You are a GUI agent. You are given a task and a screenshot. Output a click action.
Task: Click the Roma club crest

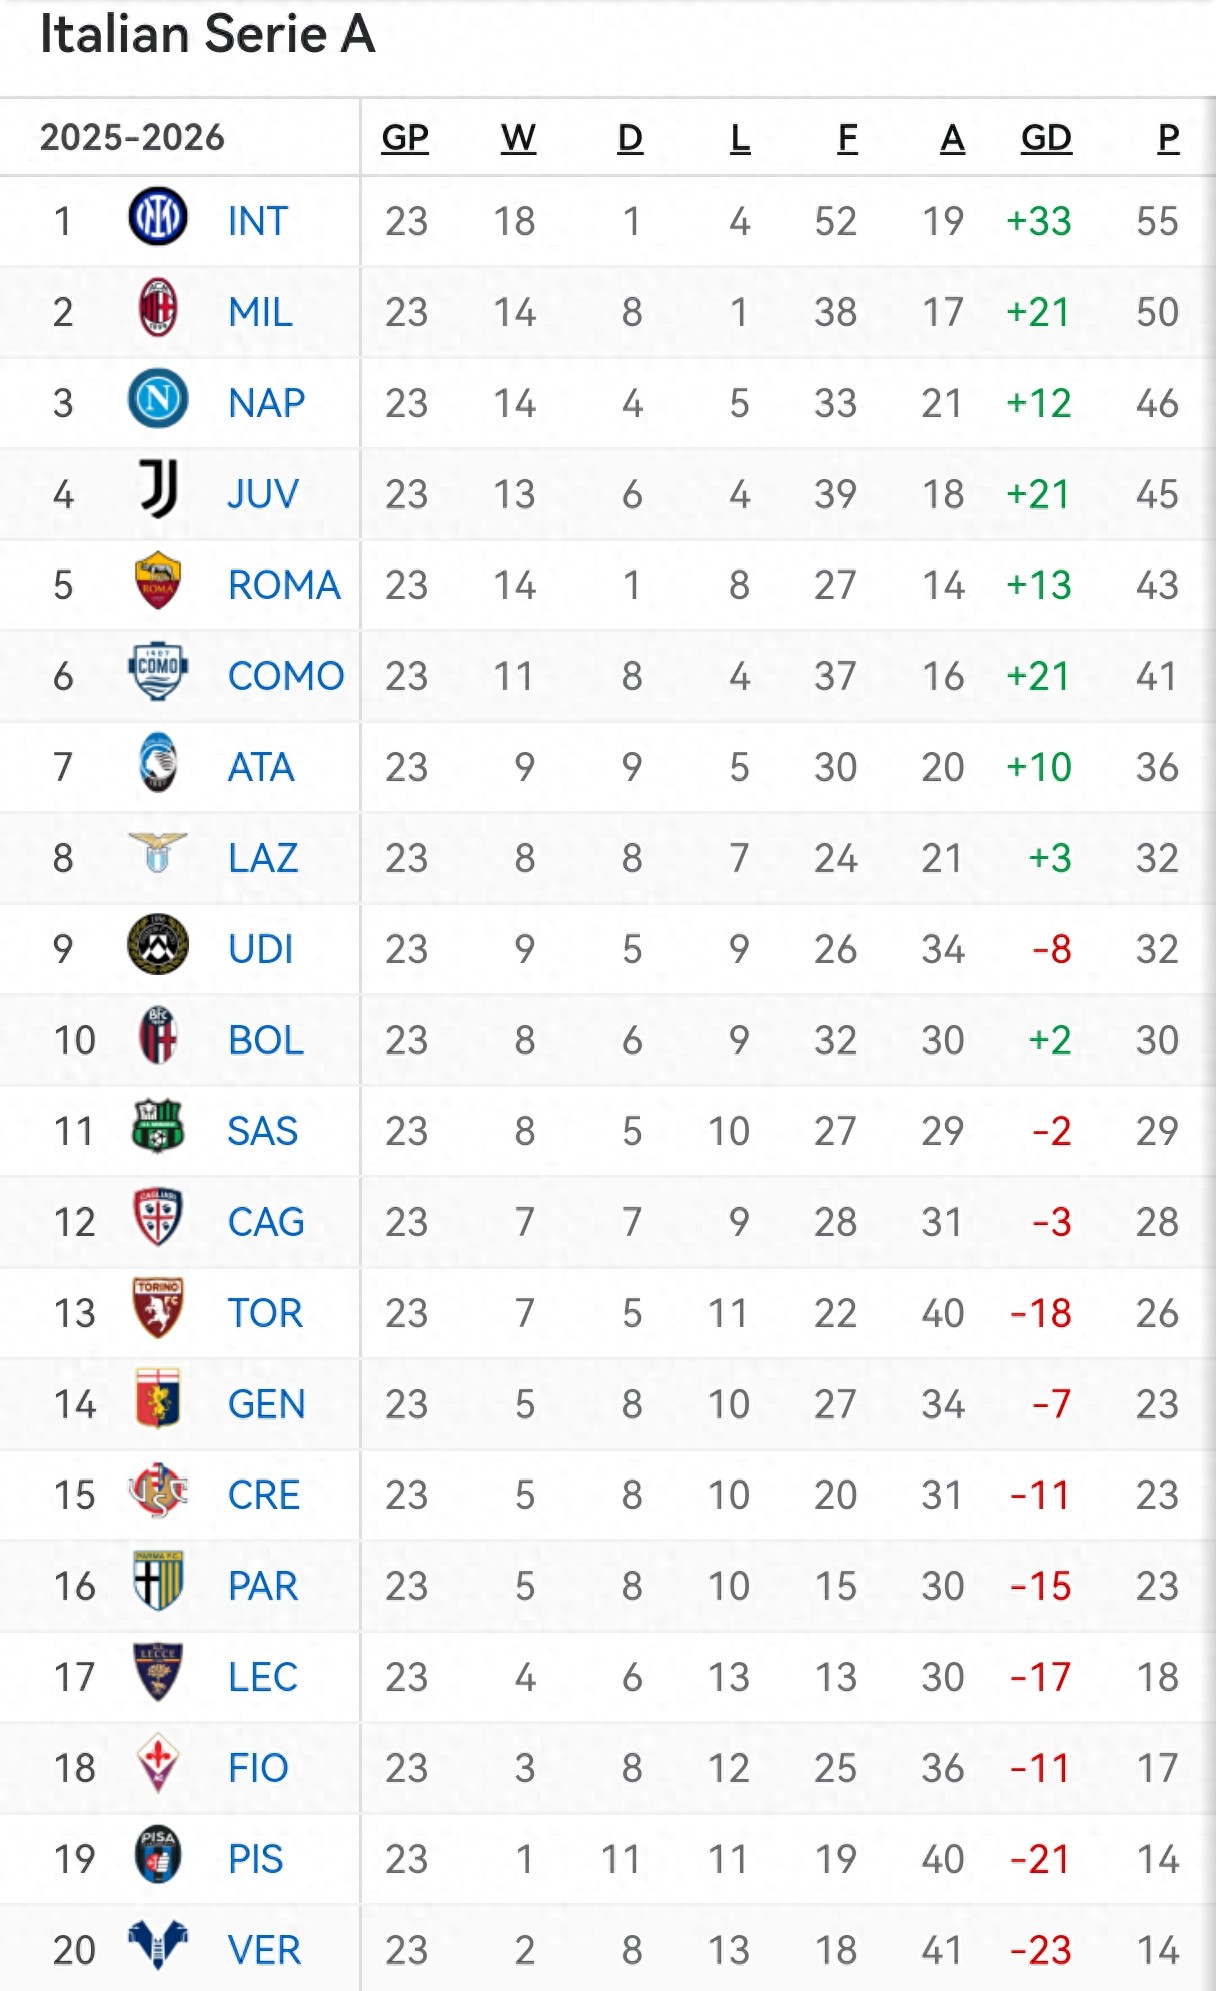(x=158, y=581)
